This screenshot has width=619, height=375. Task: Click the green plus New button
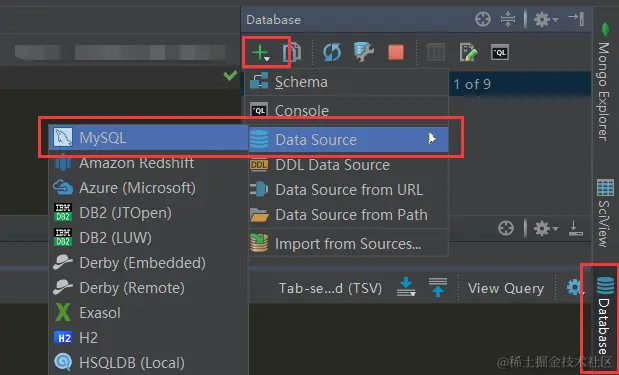[x=261, y=52]
